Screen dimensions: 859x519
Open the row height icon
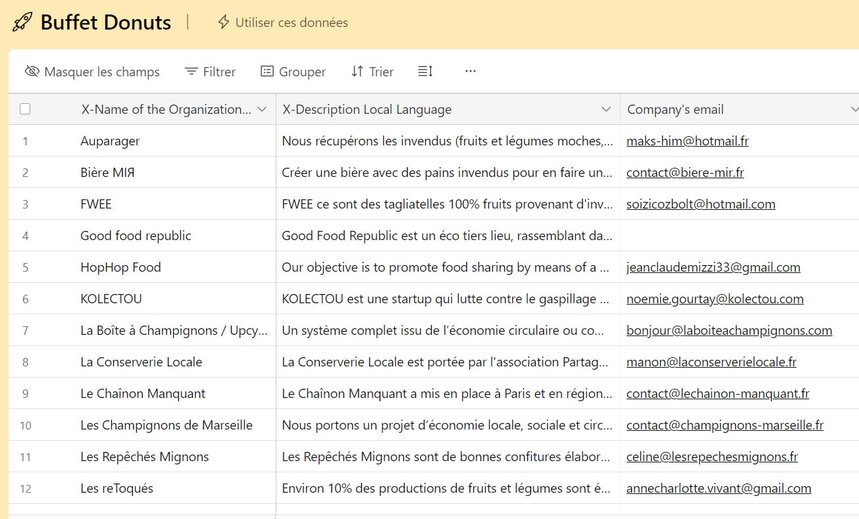[425, 71]
